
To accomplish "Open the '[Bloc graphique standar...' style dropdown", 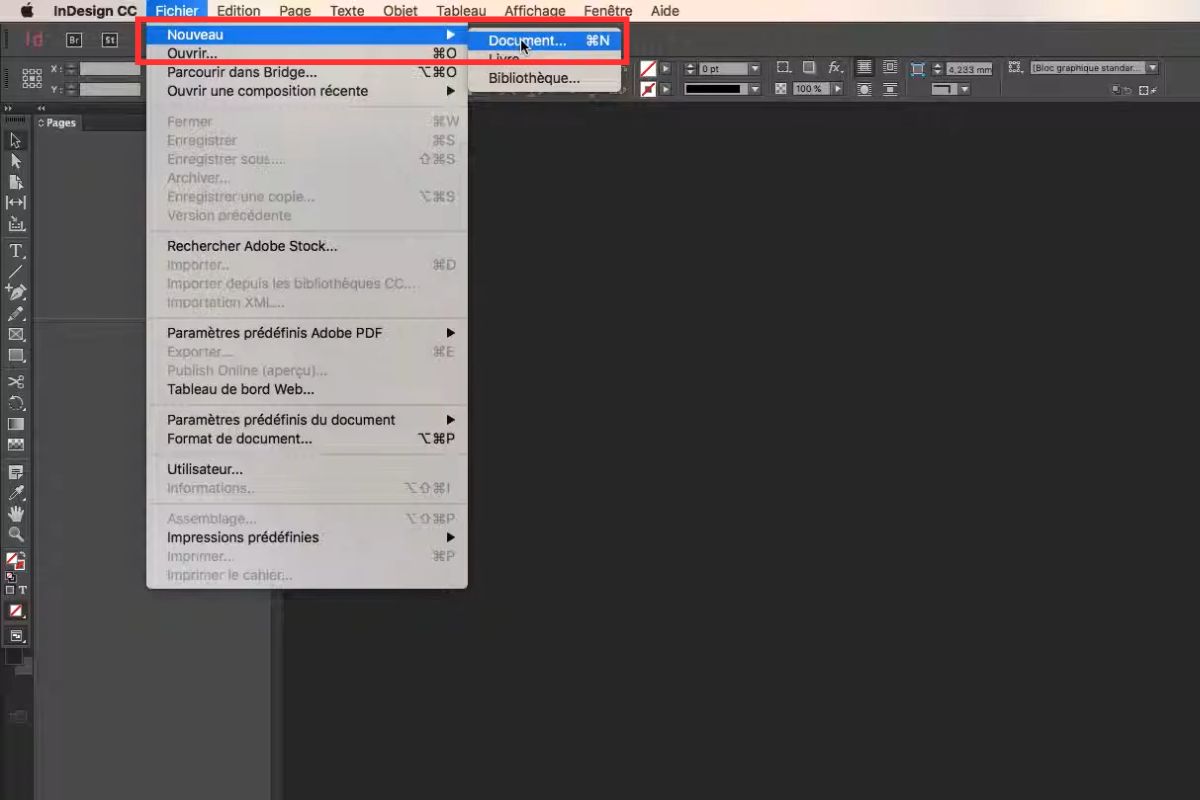I will click(1152, 68).
